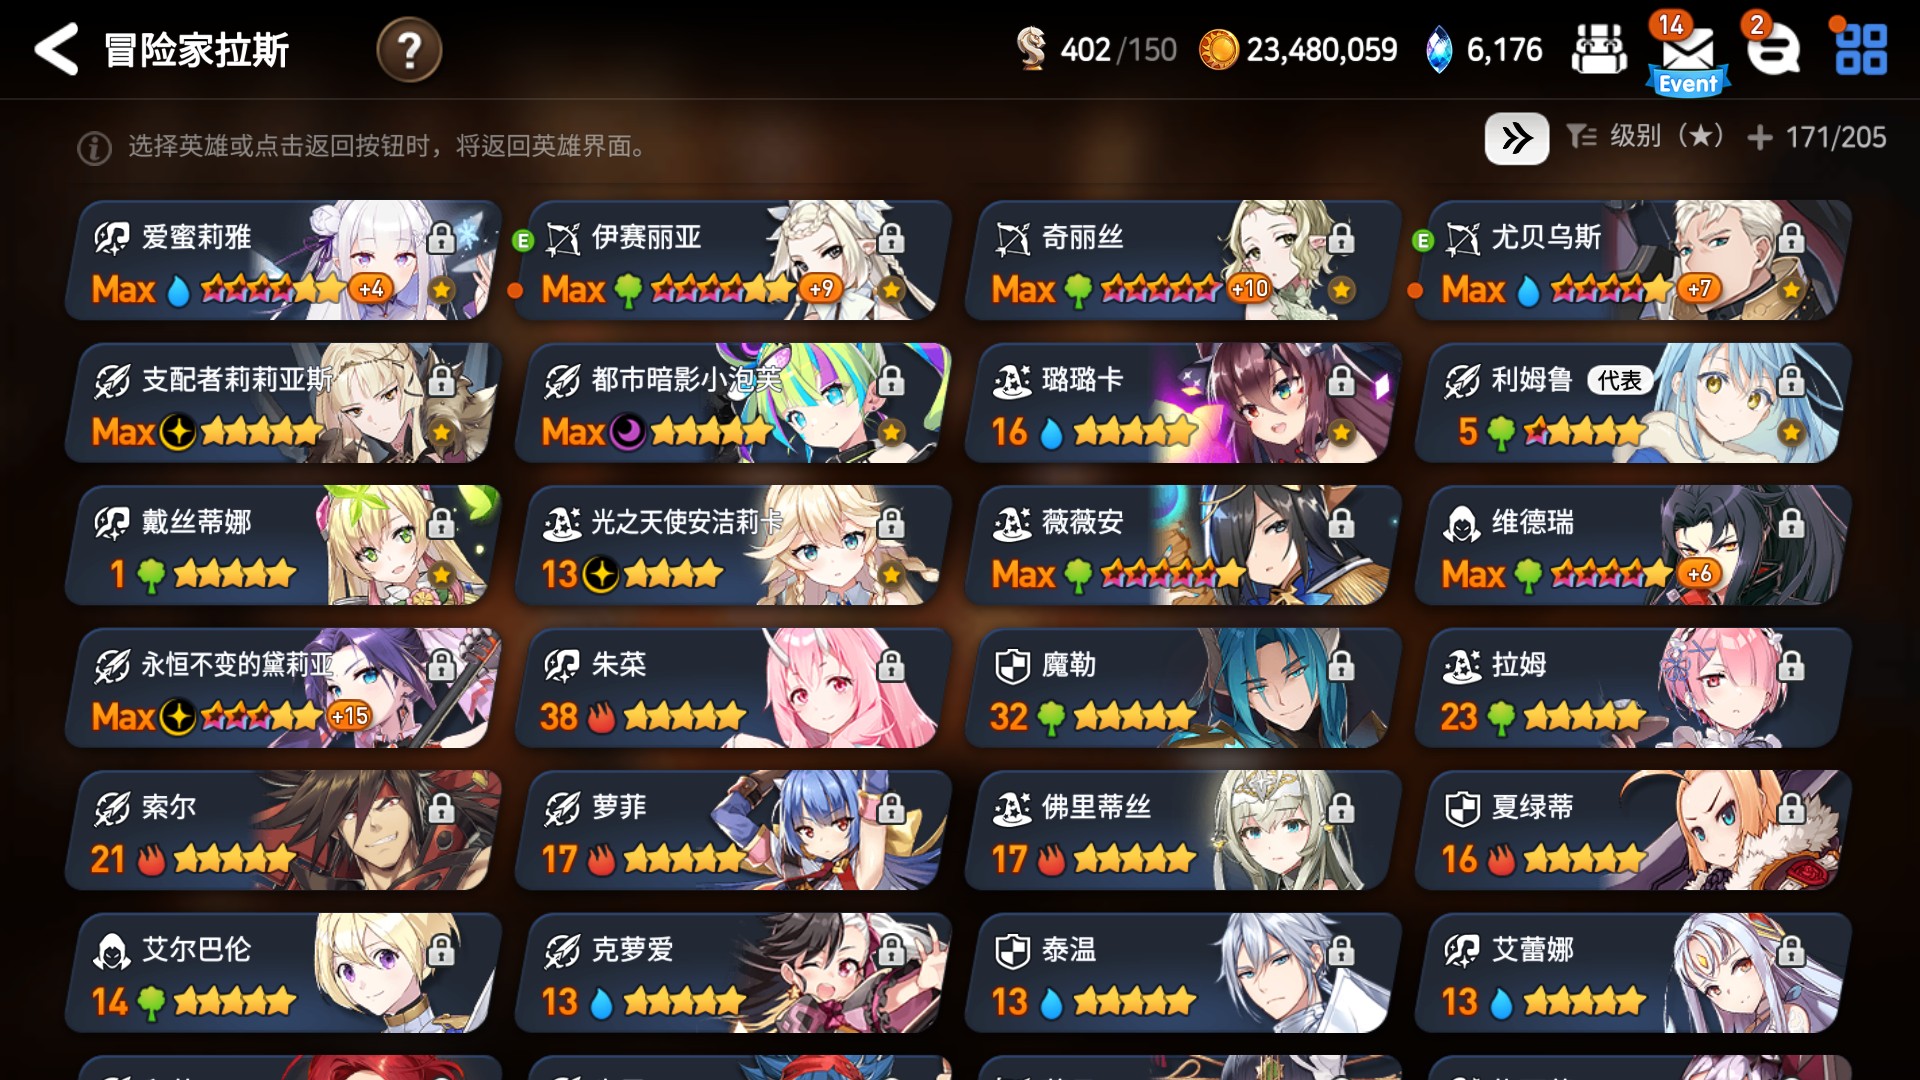Select hero 维德瑞 card
The height and width of the screenshot is (1080, 1920).
click(x=1632, y=545)
